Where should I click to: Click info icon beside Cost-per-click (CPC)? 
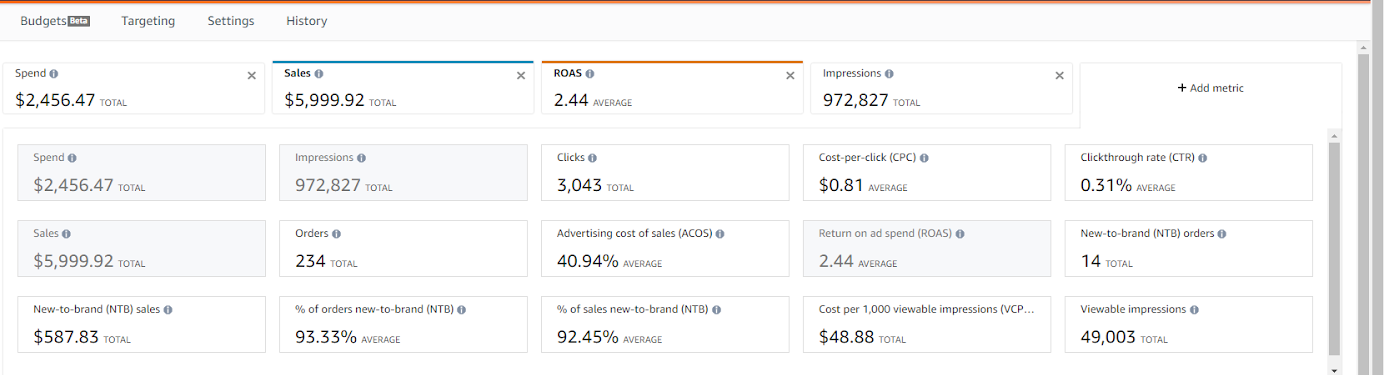pyautogui.click(x=924, y=158)
